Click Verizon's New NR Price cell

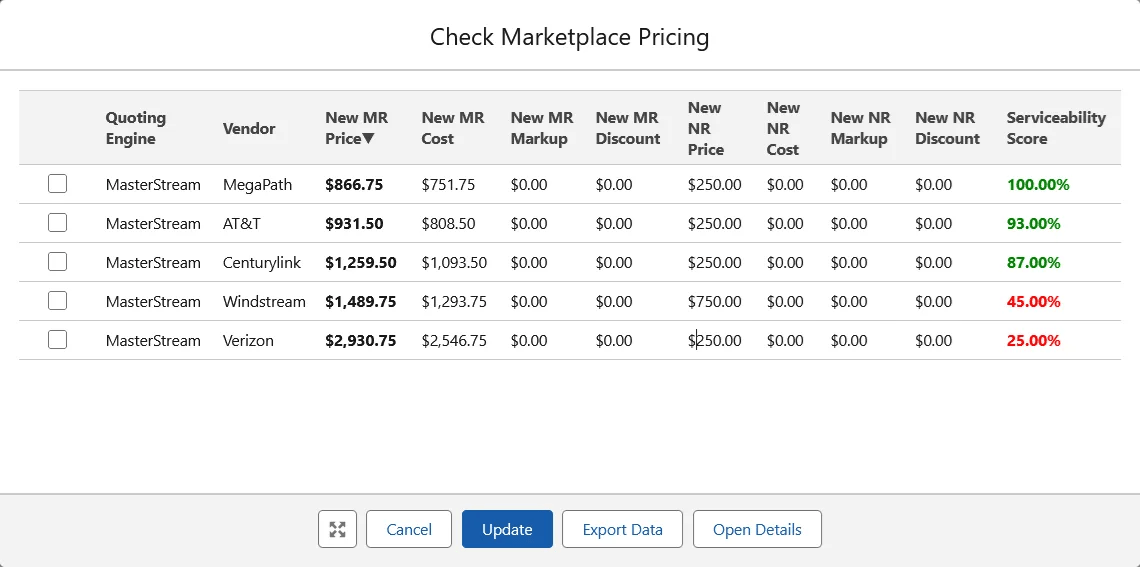coord(715,340)
